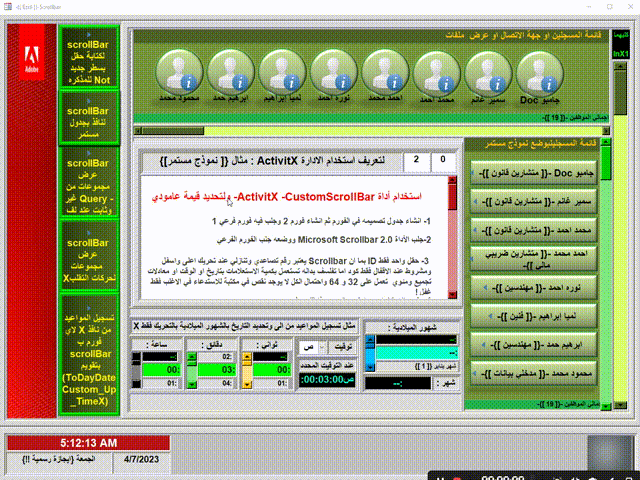Click the orange seconds scrollbar up arrow
The height and width of the screenshot is (480, 640).
tap(247, 357)
